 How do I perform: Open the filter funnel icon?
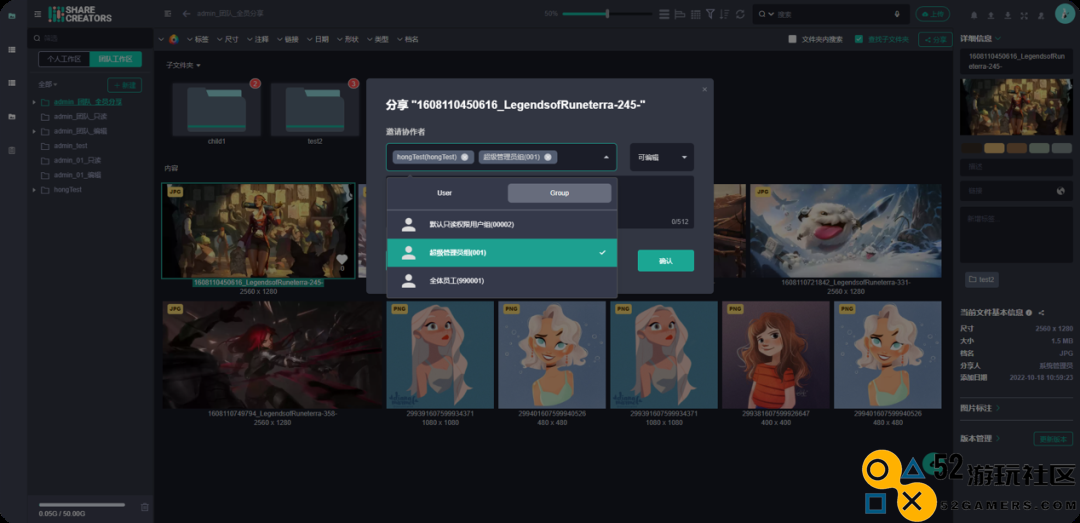point(710,14)
